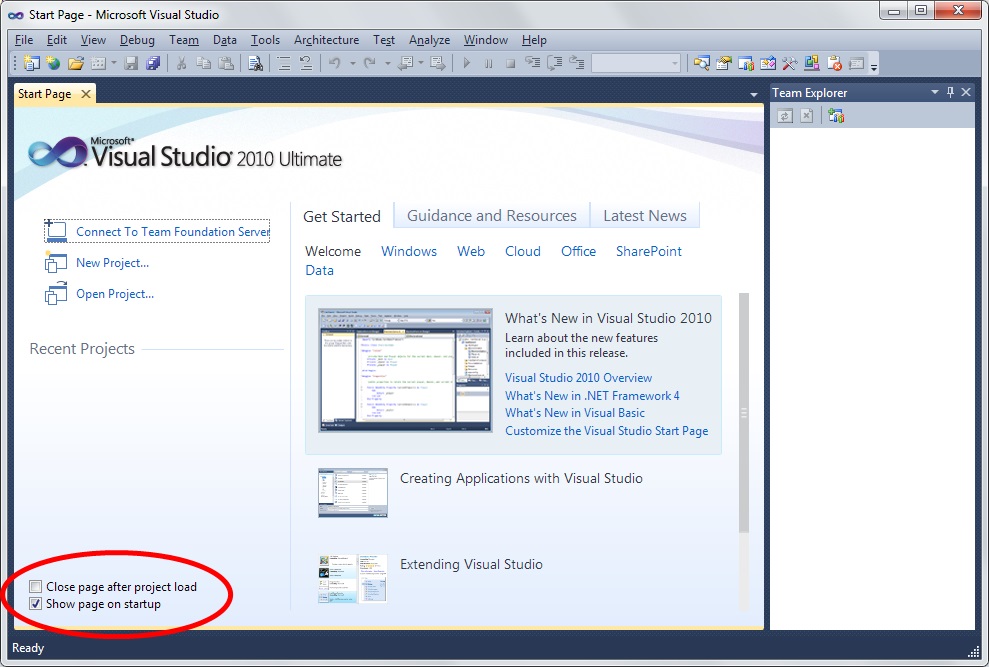Click Refresh icon in Team Explorer
989x667 pixels.
pos(785,116)
